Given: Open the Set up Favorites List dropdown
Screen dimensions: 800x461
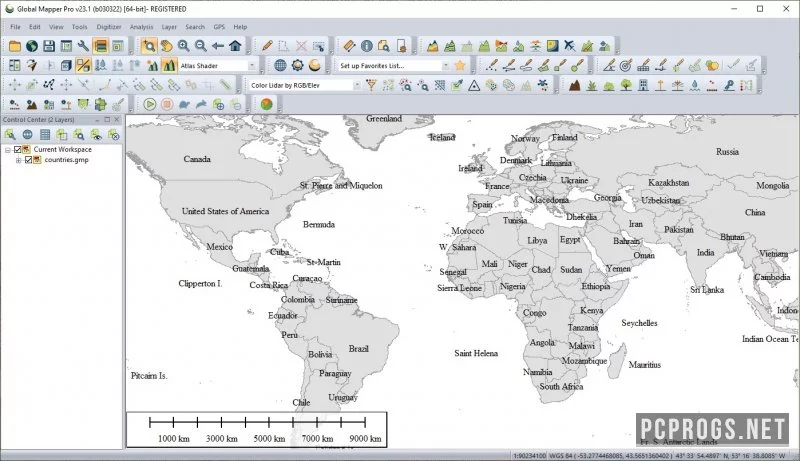Looking at the screenshot, I should (x=445, y=66).
